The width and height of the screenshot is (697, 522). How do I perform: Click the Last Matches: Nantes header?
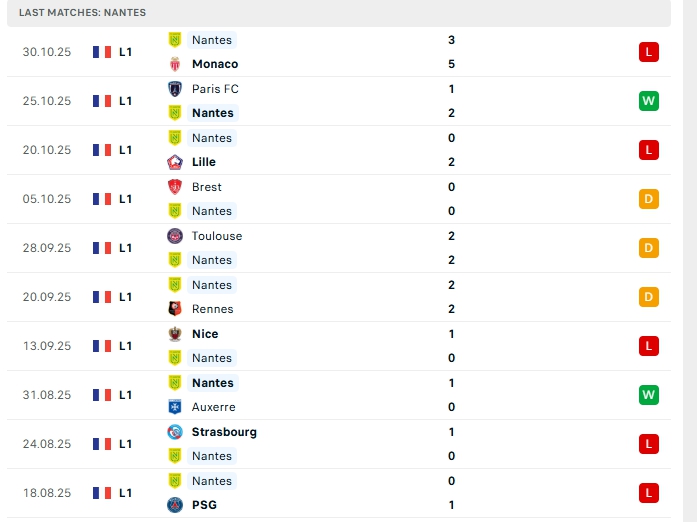pos(82,13)
